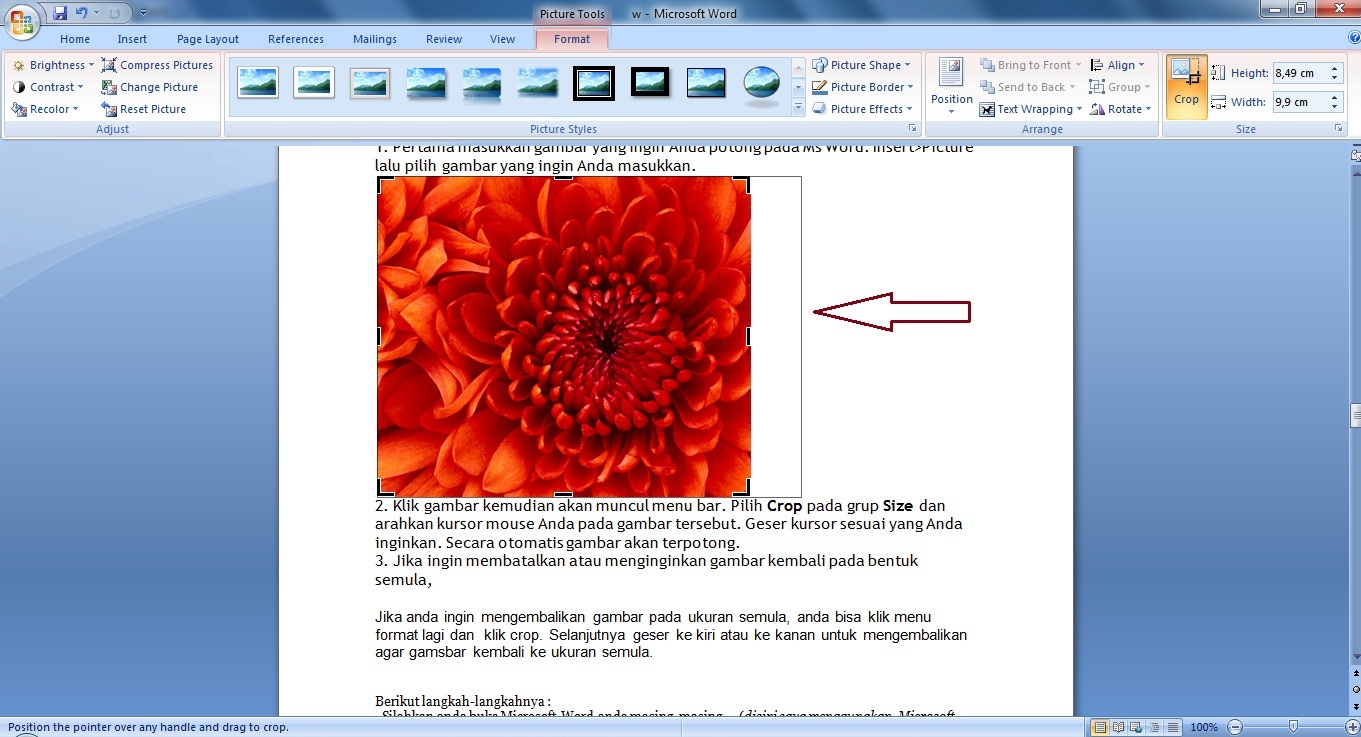Image resolution: width=1361 pixels, height=737 pixels.
Task: Apply the second picture style with white frame
Action: [314, 83]
